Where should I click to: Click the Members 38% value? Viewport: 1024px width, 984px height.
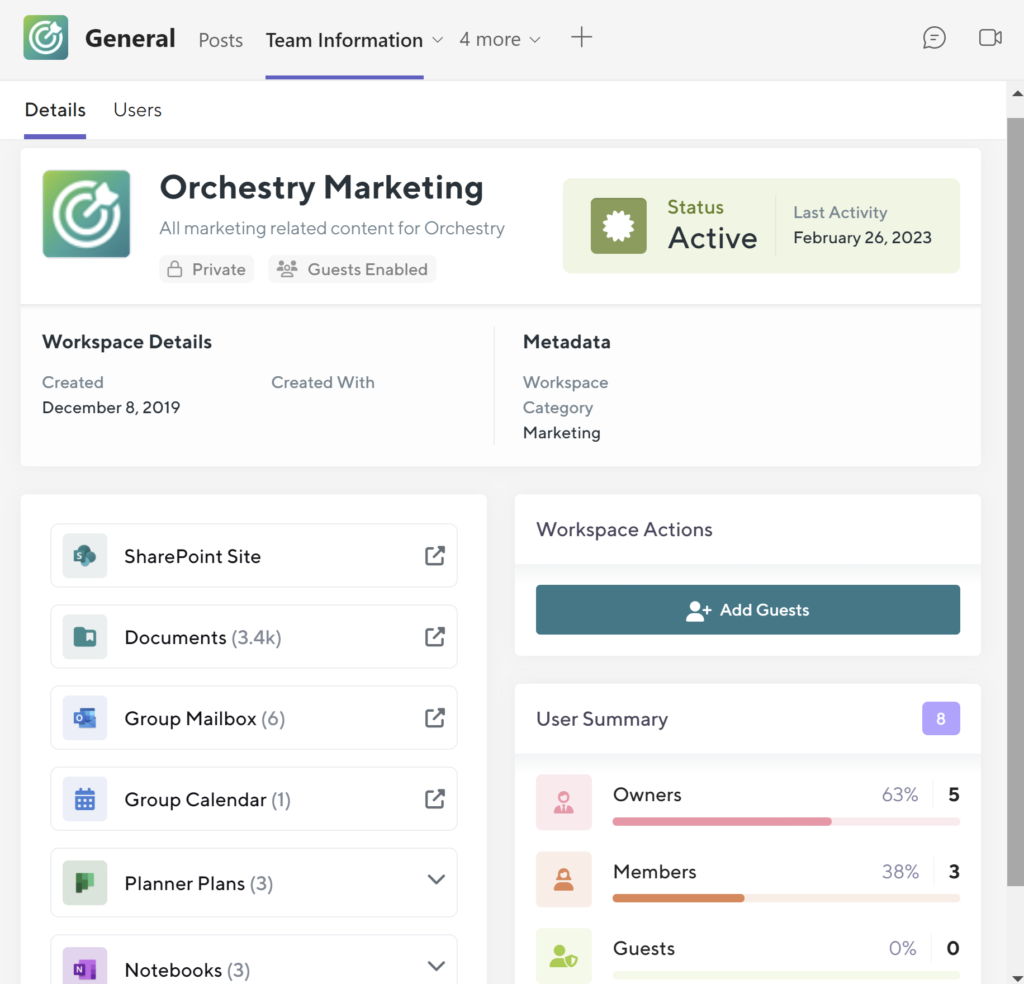900,872
